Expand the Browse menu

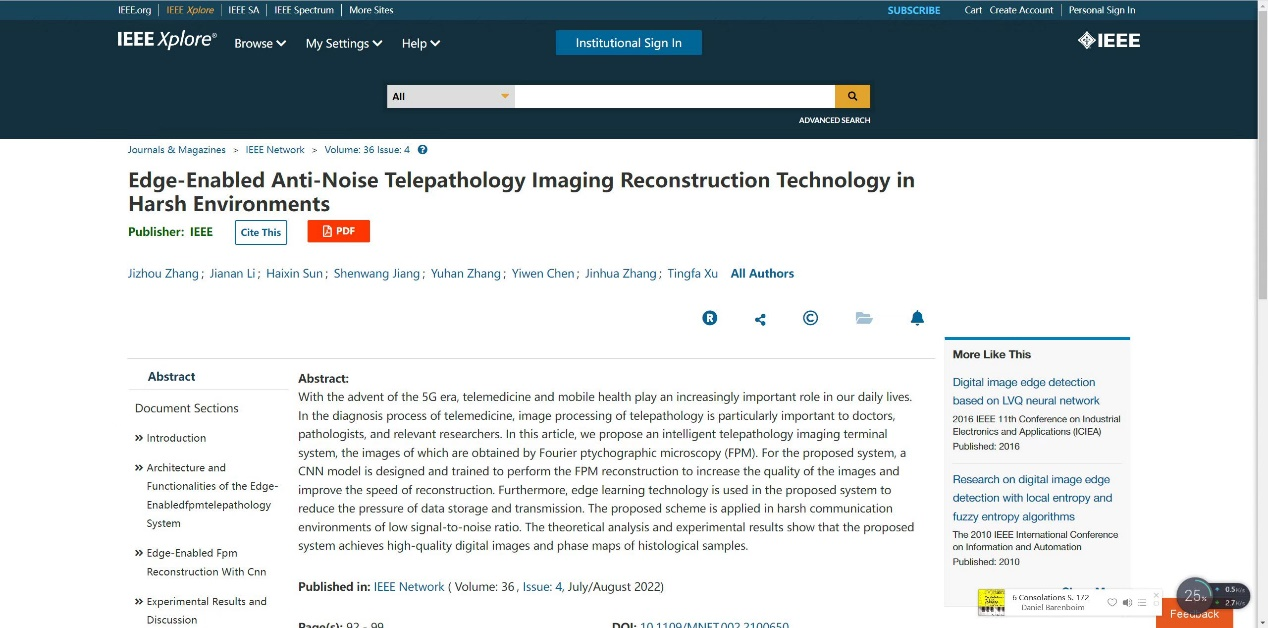pyautogui.click(x=260, y=44)
